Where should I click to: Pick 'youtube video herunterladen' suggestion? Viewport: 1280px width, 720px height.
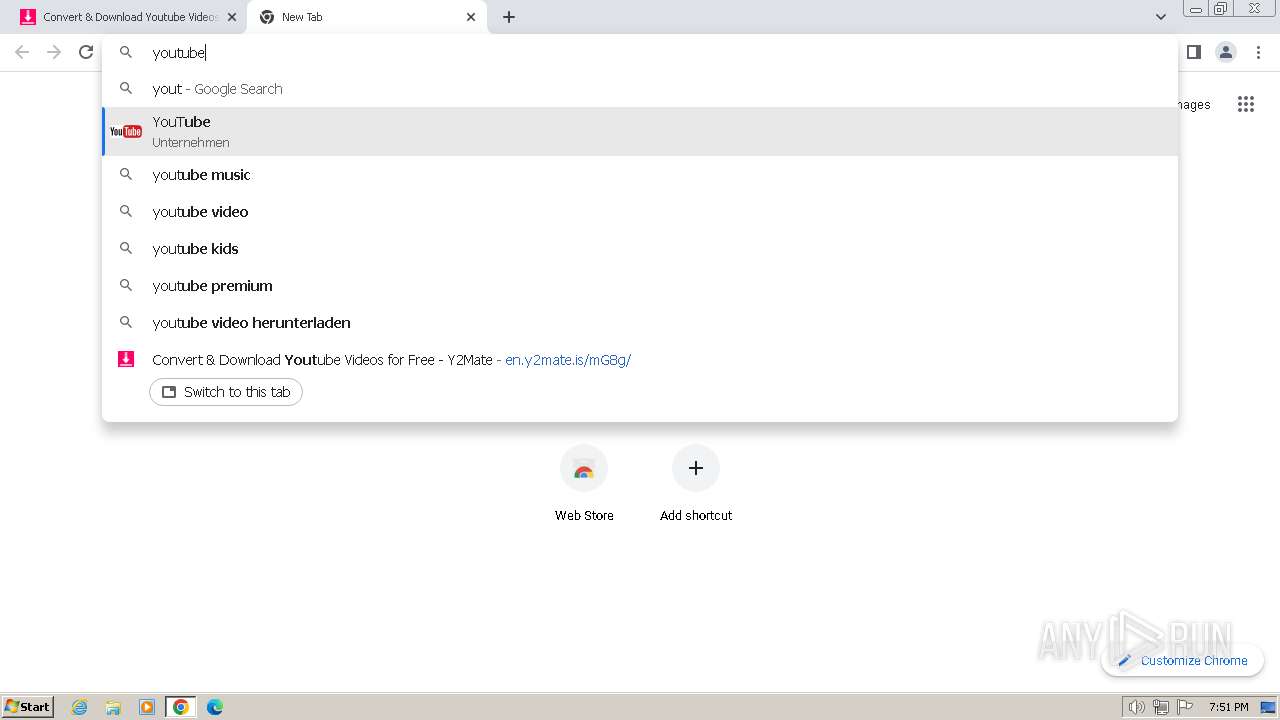click(640, 323)
